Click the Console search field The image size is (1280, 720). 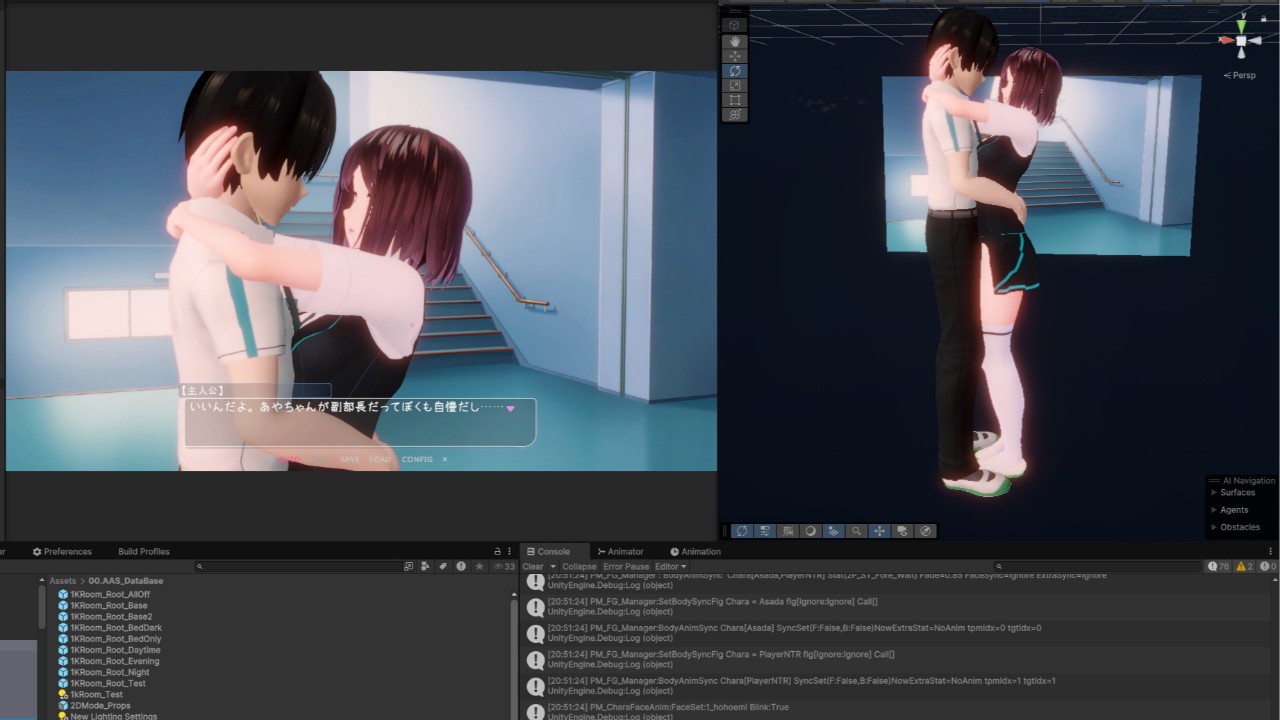1100,567
